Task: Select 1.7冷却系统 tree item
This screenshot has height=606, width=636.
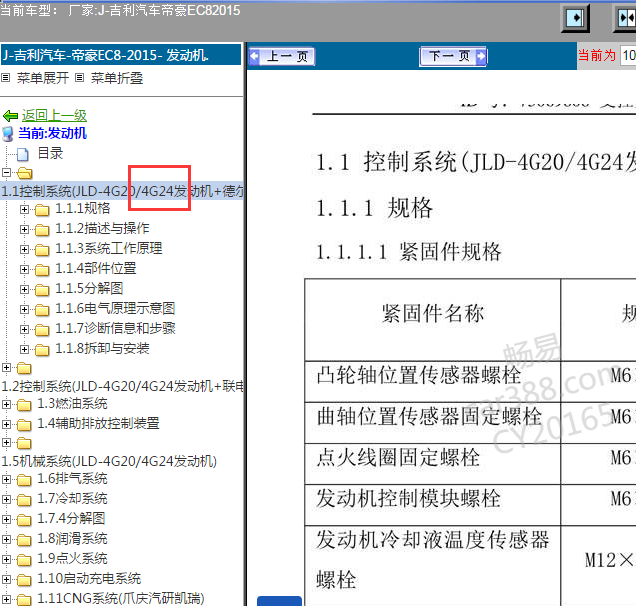Action: tap(72, 499)
